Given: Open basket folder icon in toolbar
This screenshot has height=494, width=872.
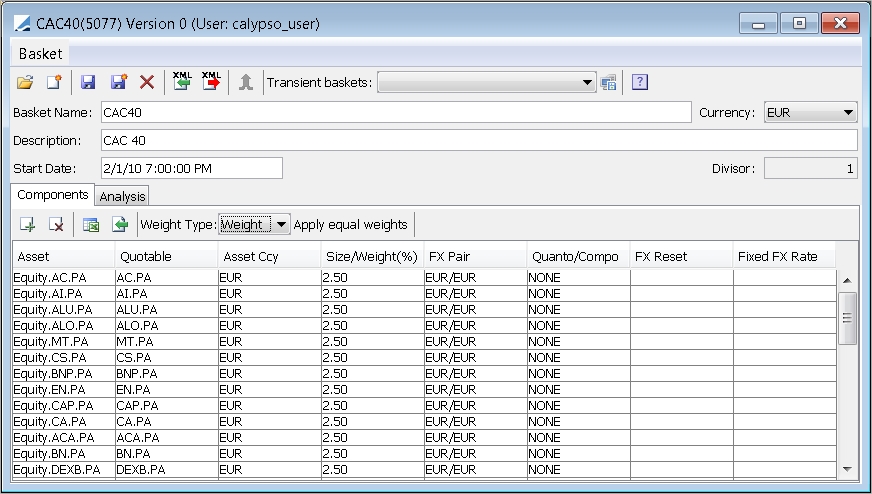Looking at the screenshot, I should [25, 82].
